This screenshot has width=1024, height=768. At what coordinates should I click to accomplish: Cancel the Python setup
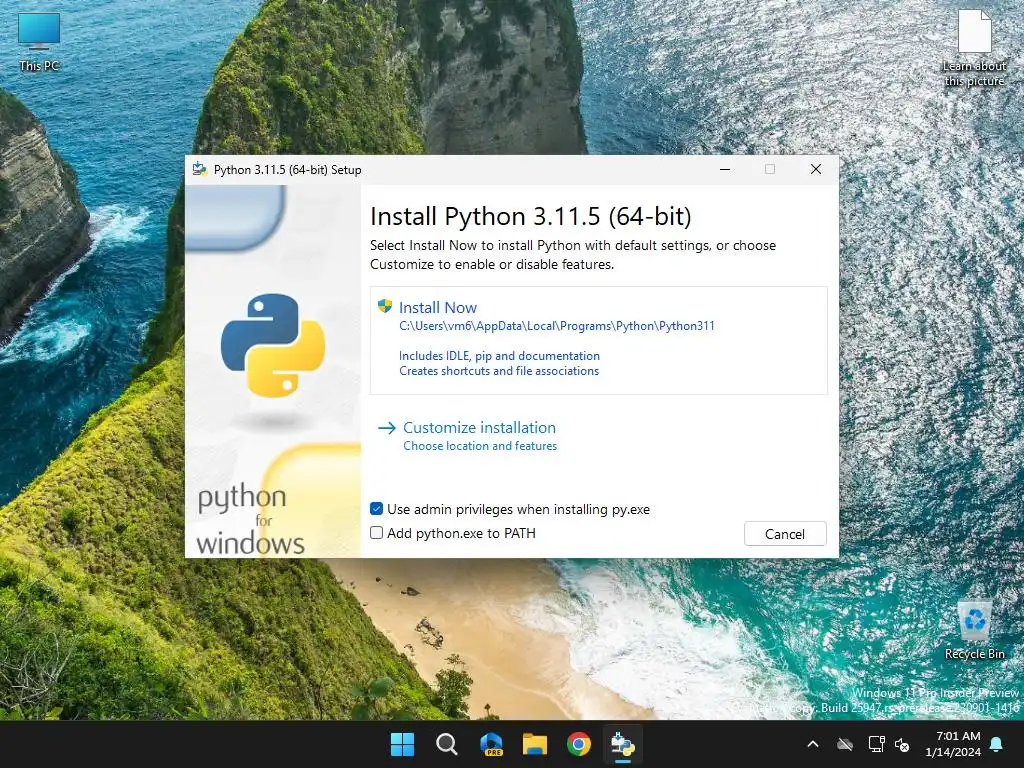point(785,534)
